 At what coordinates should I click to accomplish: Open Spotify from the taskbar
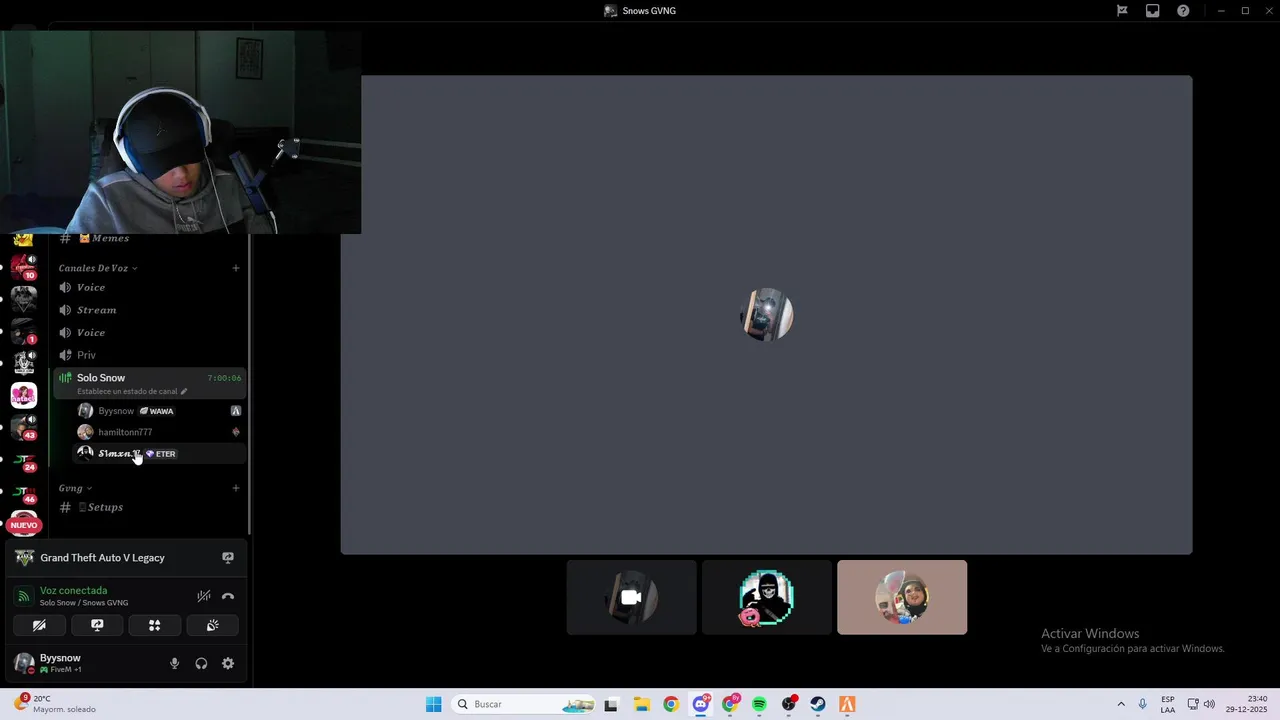[759, 704]
